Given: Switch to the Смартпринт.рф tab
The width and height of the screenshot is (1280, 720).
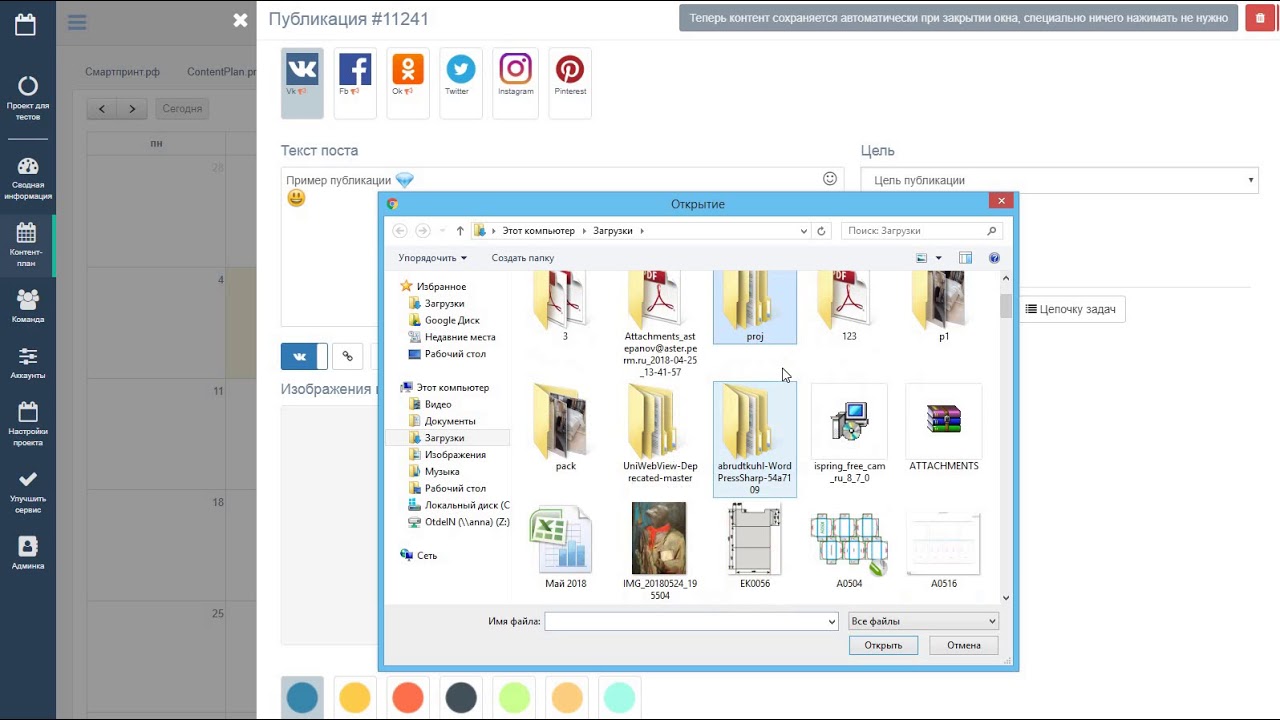Looking at the screenshot, I should click(122, 72).
